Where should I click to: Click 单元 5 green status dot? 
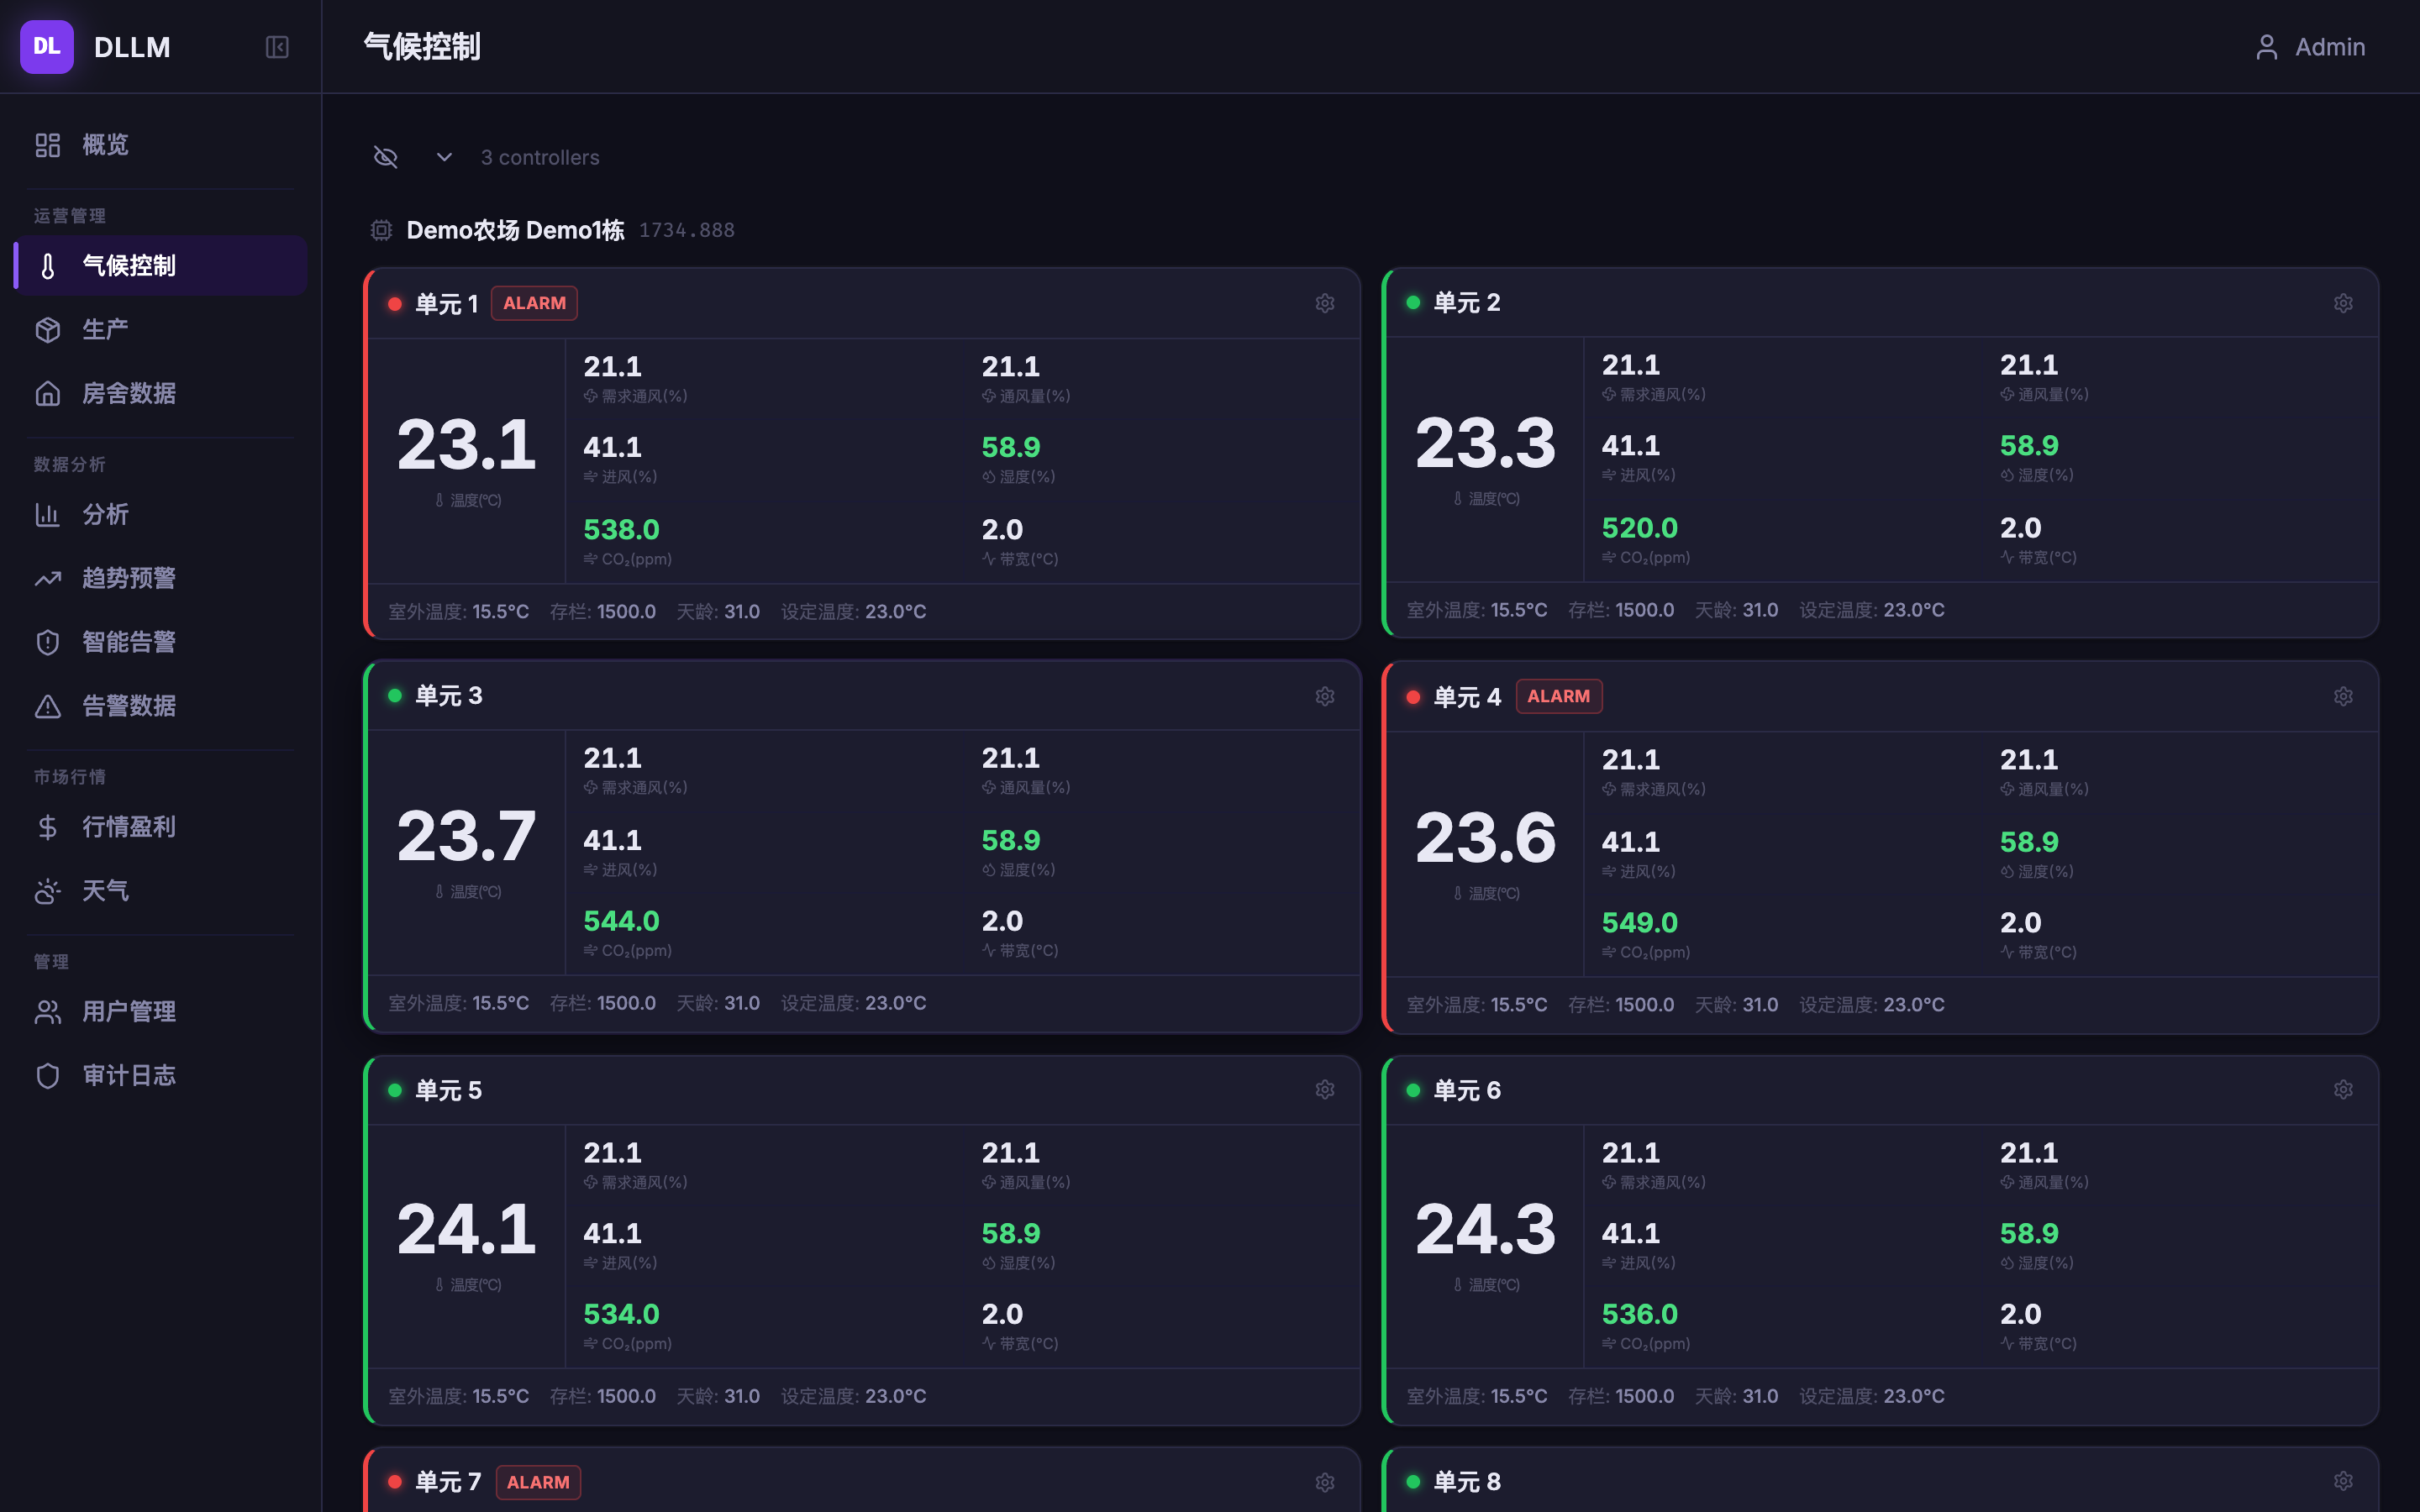[395, 1090]
